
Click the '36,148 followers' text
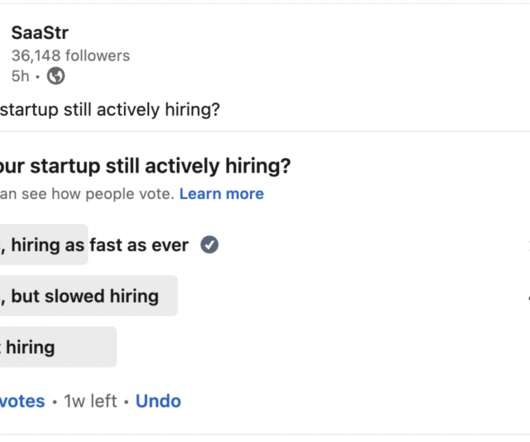tap(71, 55)
